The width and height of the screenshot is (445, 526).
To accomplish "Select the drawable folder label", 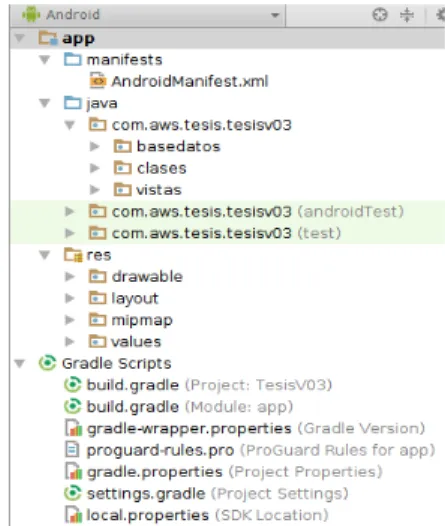I will [x=147, y=277].
